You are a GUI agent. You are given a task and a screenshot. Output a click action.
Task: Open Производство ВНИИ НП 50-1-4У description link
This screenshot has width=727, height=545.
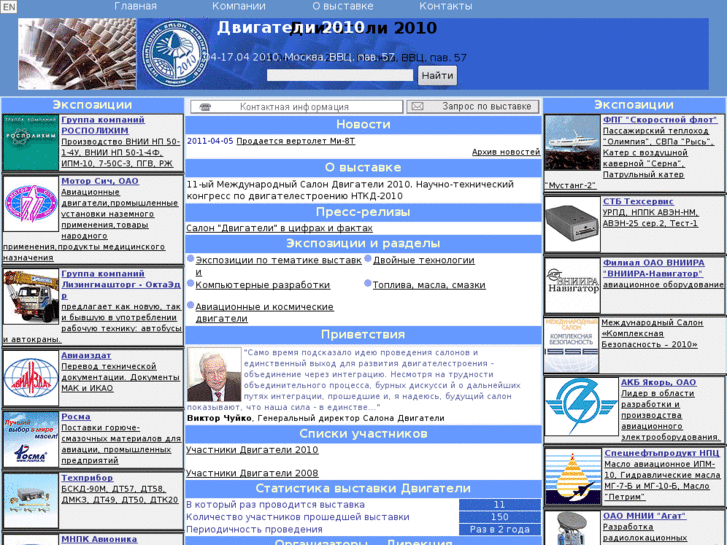click(121, 152)
